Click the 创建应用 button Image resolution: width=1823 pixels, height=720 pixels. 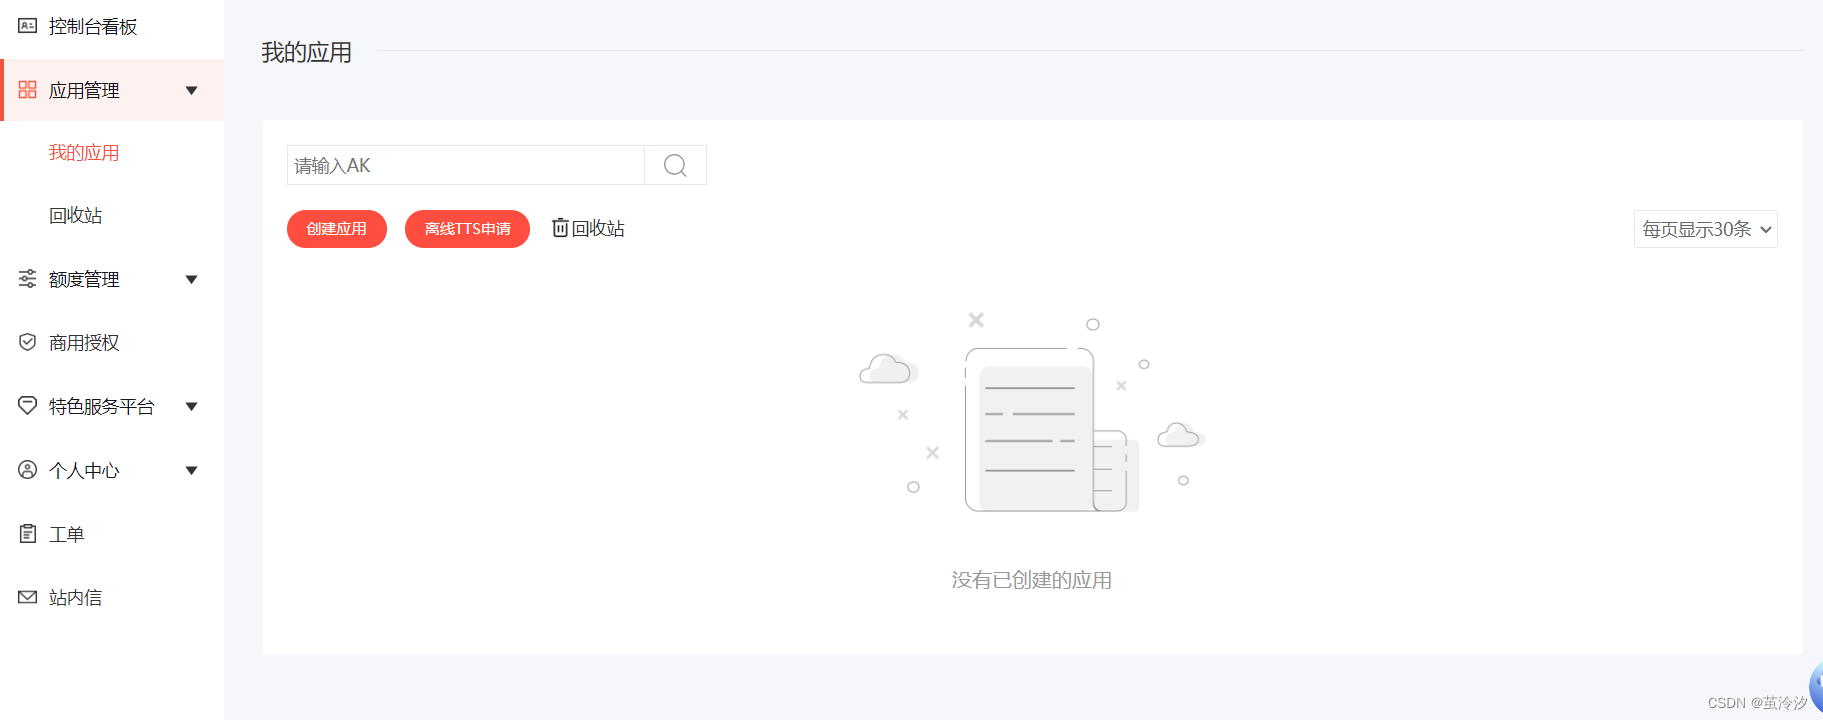point(336,229)
